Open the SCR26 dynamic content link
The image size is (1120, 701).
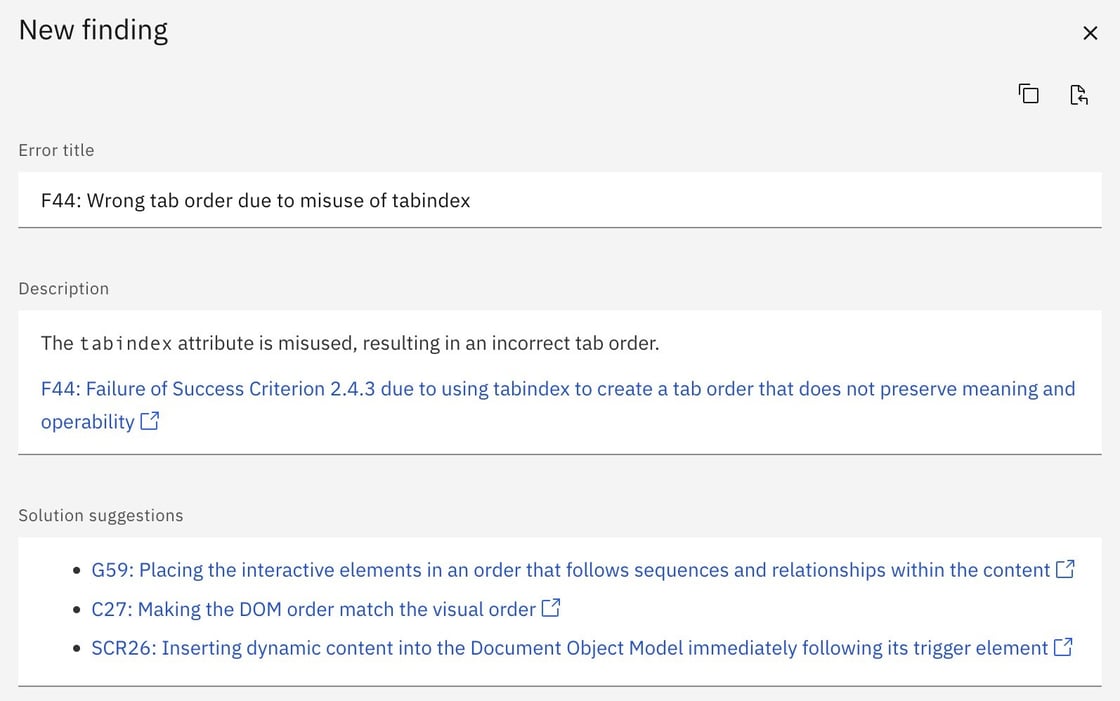(x=569, y=648)
